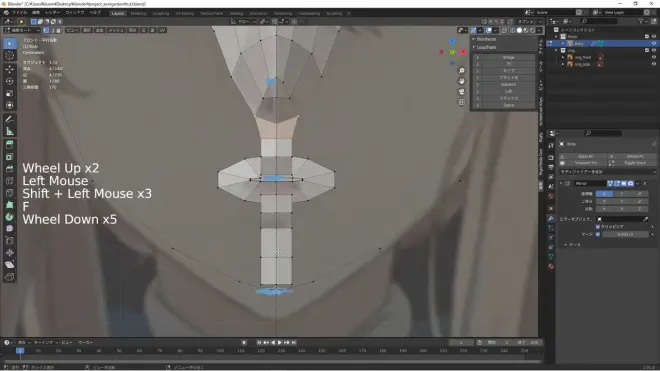Viewport: 660px width, 371px height.
Task: Toggle the Clipping checkbox in Mirror modifier
Action: click(x=598, y=227)
